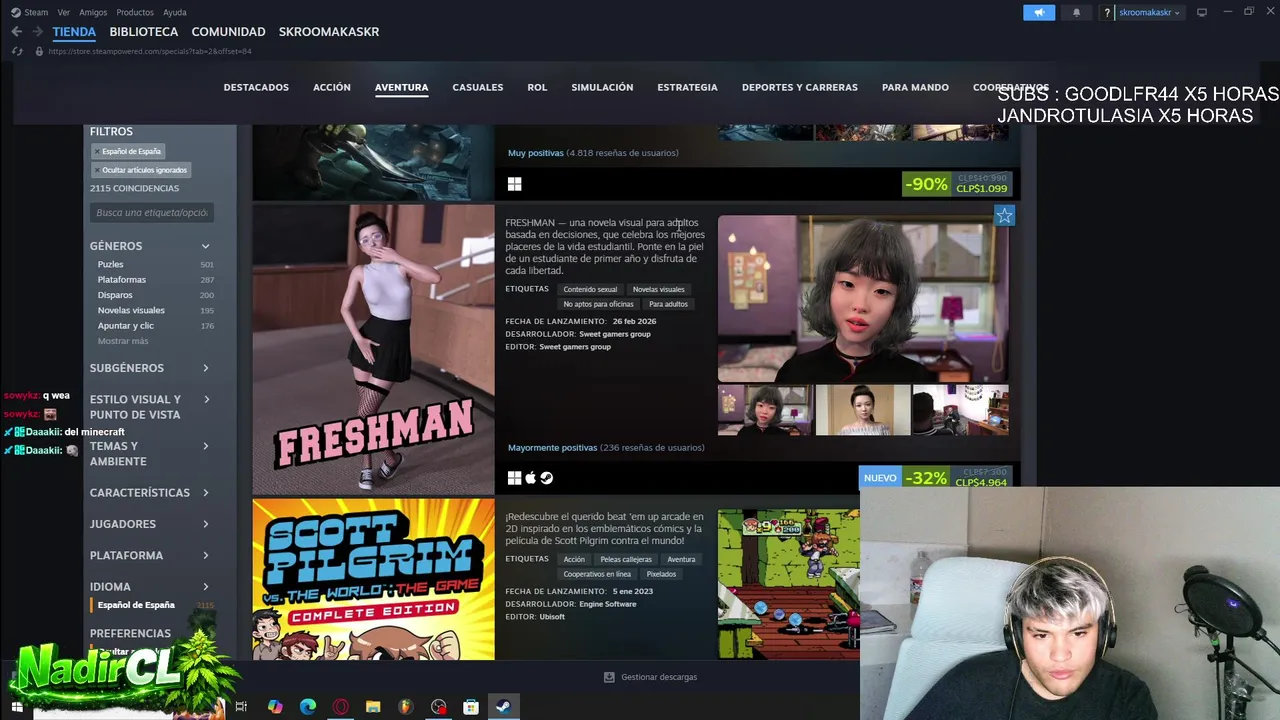
Task: Click the Windows icon under -90% discount
Action: pyautogui.click(x=514, y=184)
